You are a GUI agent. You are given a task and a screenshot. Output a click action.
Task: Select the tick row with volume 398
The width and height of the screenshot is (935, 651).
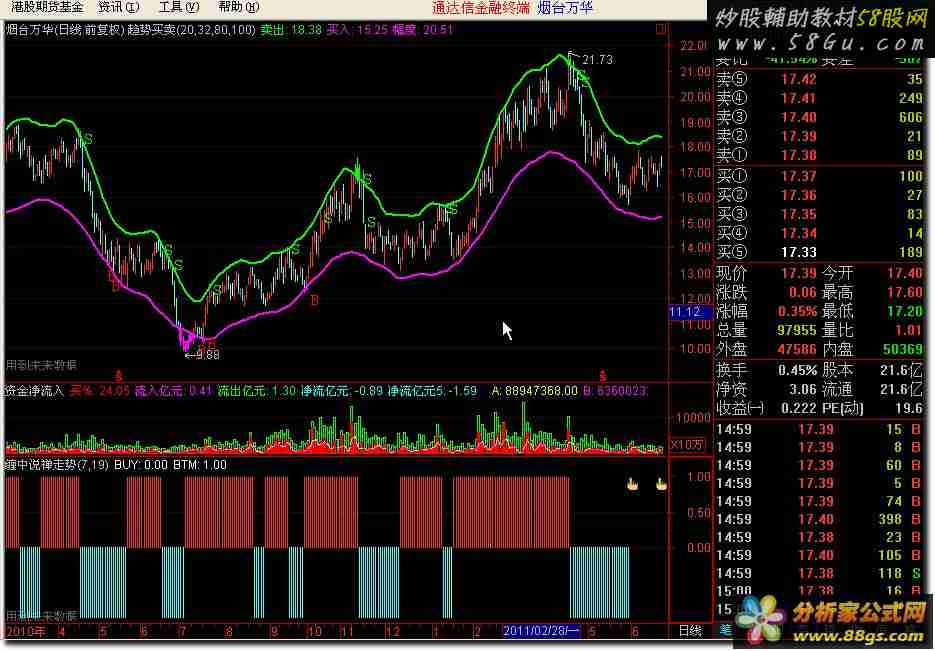819,519
